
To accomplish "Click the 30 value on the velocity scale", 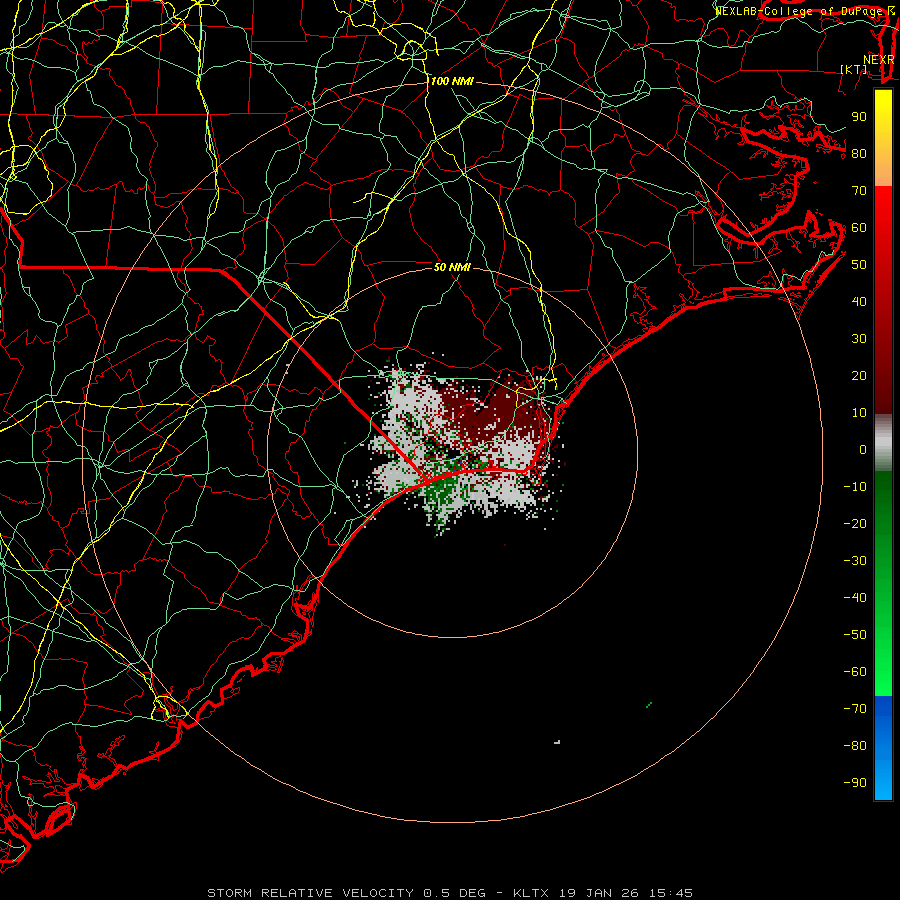I will [x=859, y=339].
